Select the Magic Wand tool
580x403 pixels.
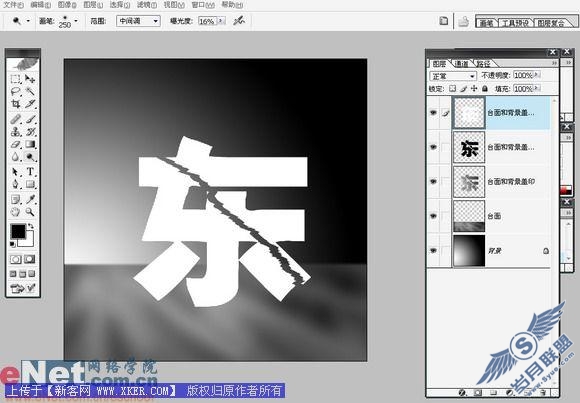click(30, 91)
